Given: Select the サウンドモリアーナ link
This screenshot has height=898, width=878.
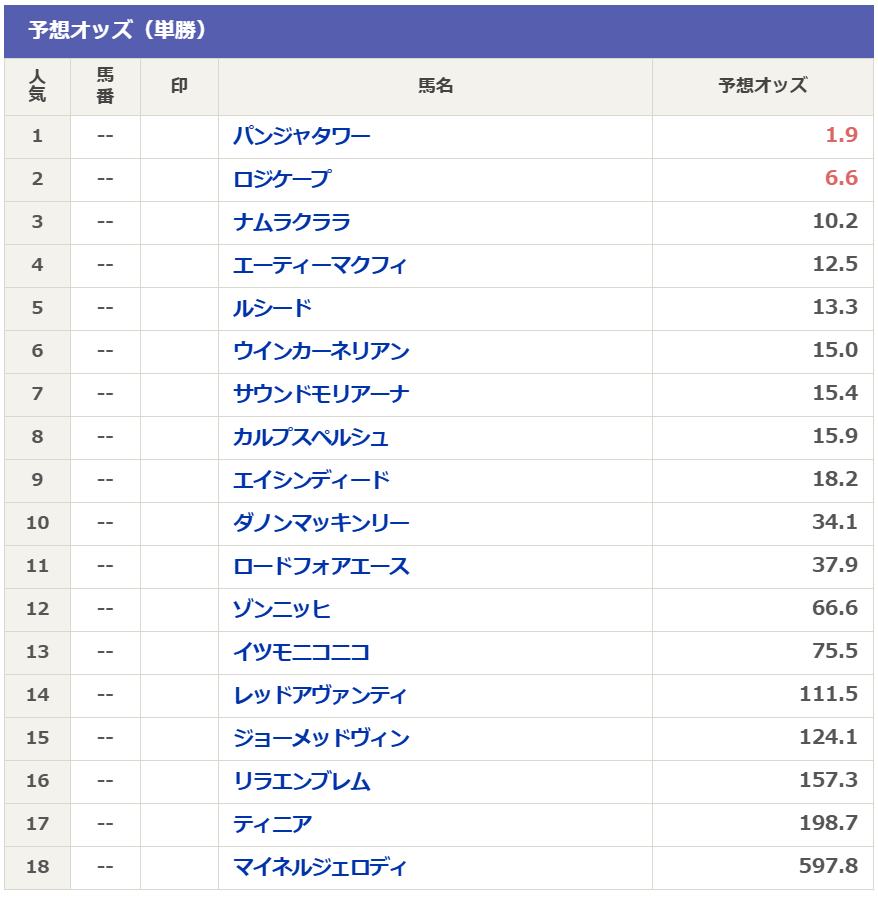Looking at the screenshot, I should click(x=321, y=394).
